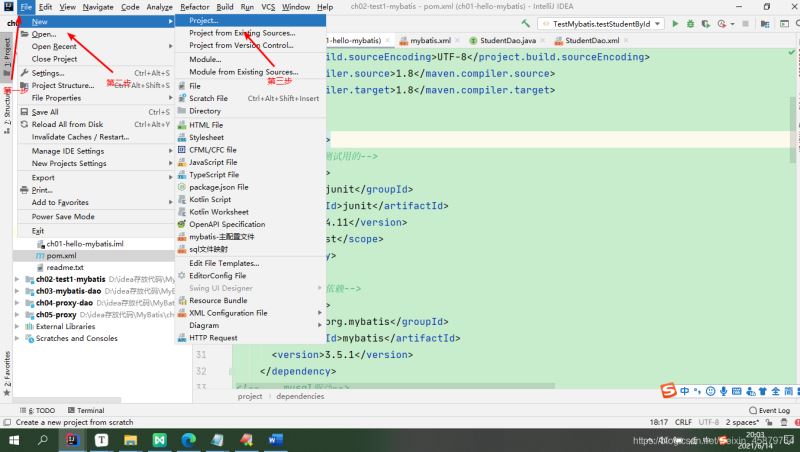Click the Sogou soft keyboard icon
The width and height of the screenshot is (800, 452).
(736, 391)
